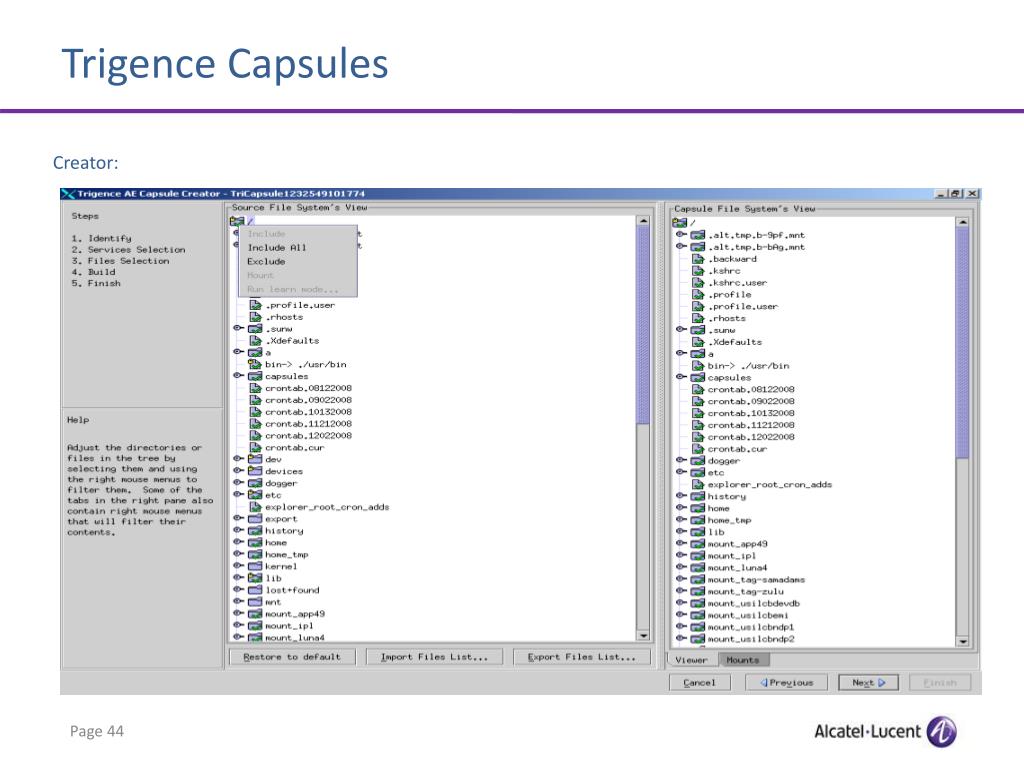Click the .rhosts file icon in Source view
The image size is (1024, 768).
coord(256,317)
